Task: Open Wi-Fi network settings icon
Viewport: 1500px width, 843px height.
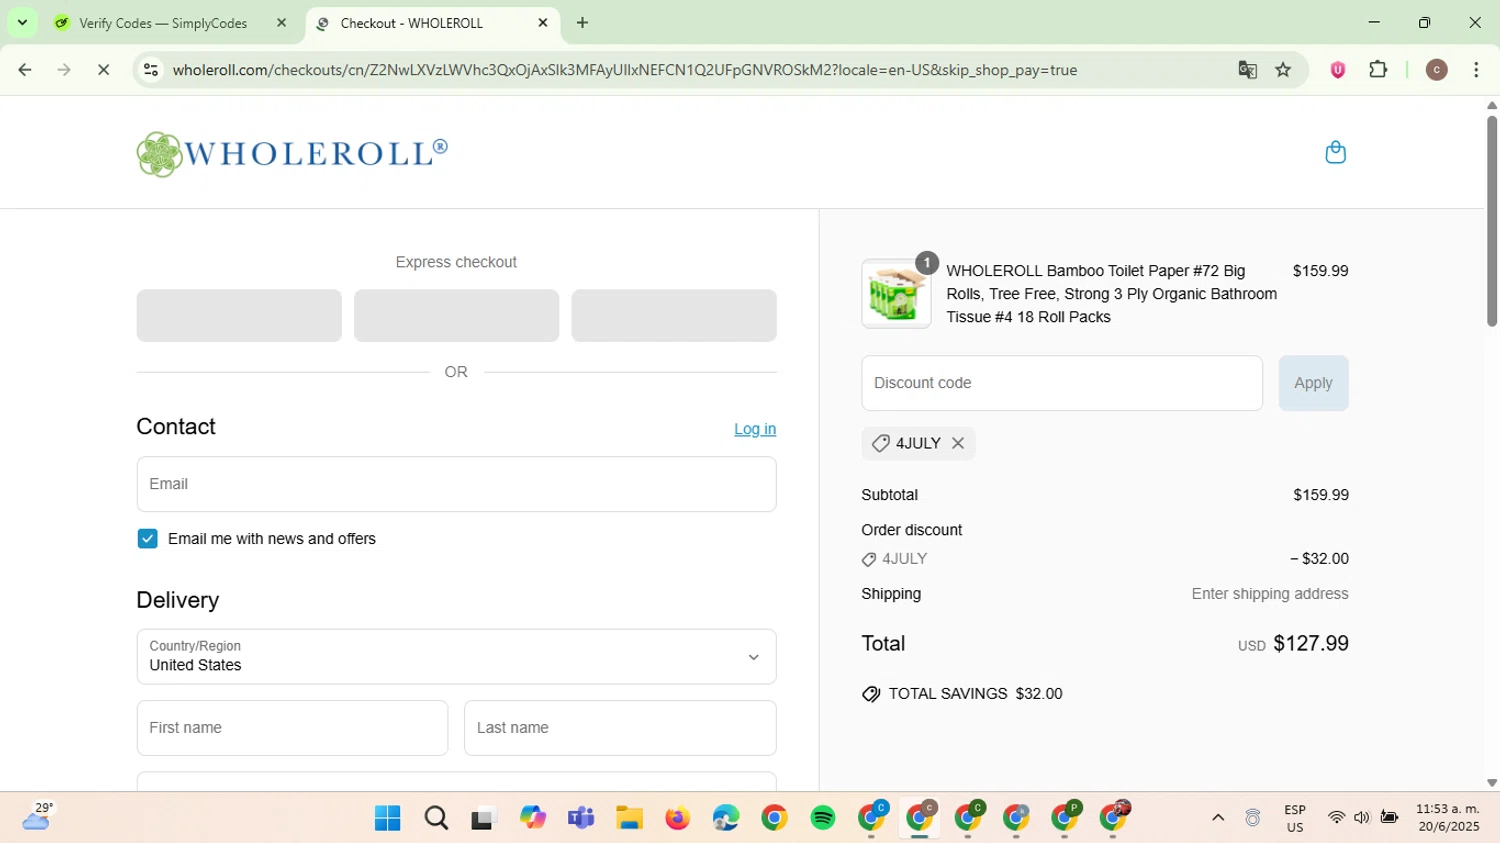Action: (x=1336, y=818)
